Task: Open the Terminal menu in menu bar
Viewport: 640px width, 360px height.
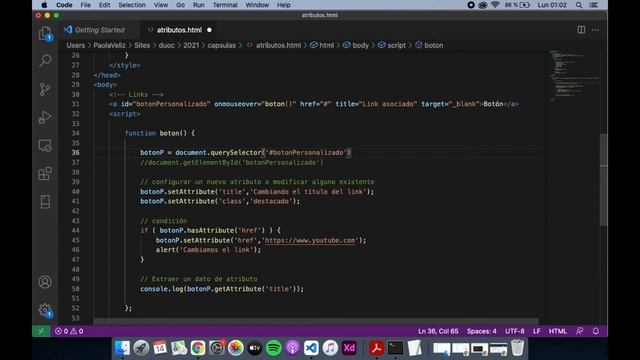Action: coord(225,5)
